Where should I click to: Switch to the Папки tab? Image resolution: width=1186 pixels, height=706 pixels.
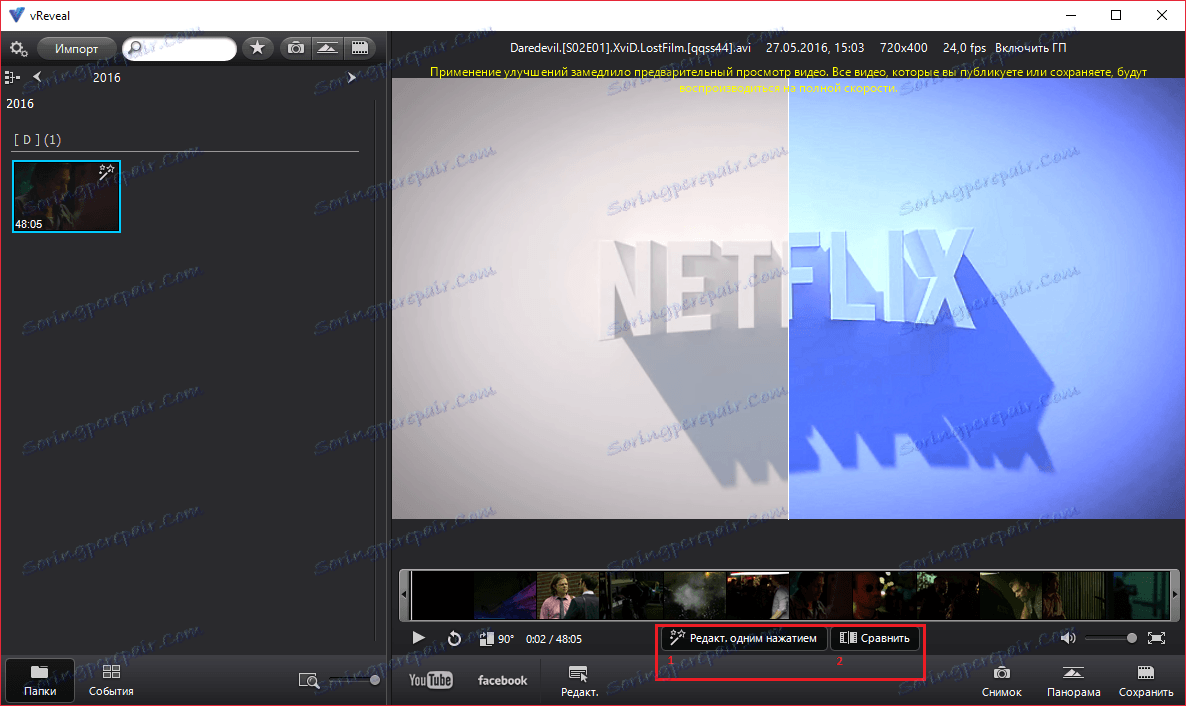click(39, 680)
